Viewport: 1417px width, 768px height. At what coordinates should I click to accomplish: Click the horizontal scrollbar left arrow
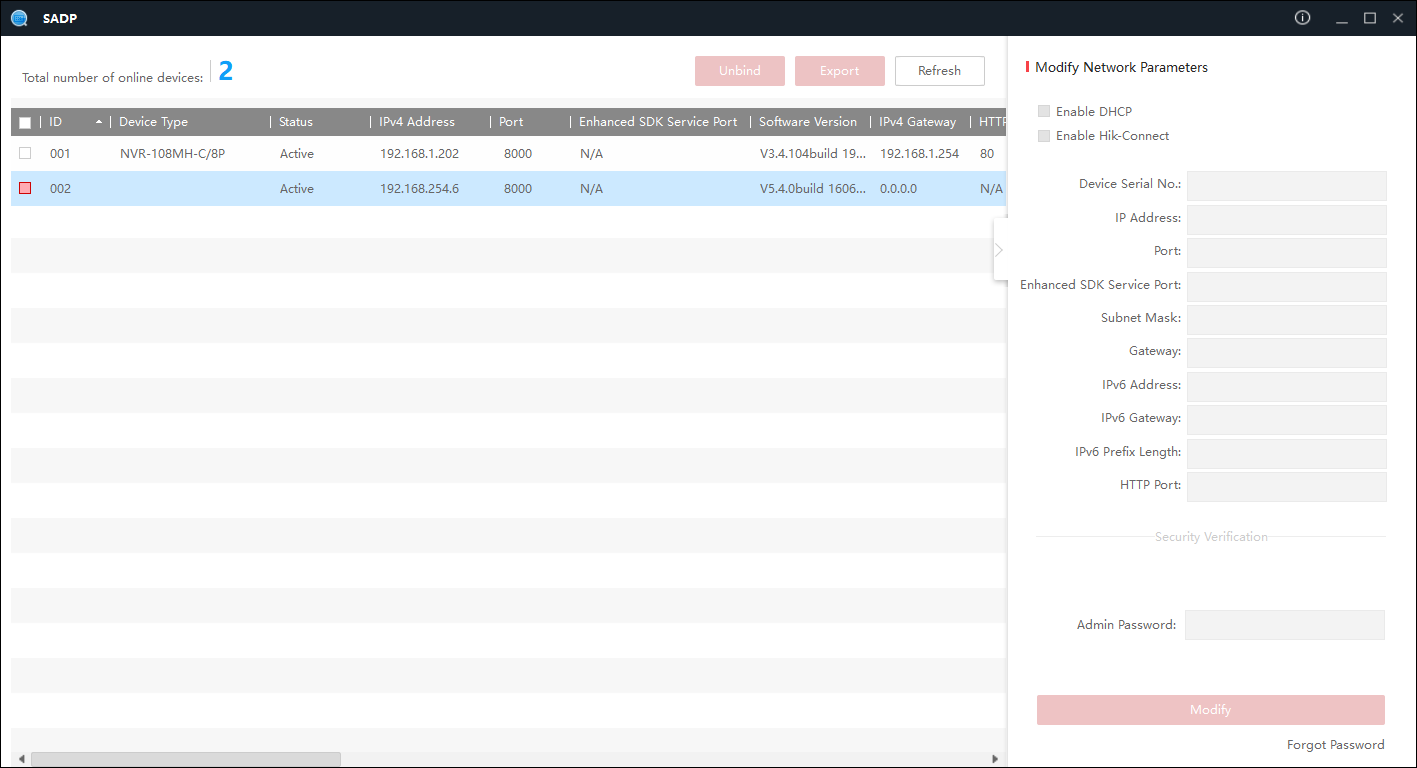click(20, 759)
